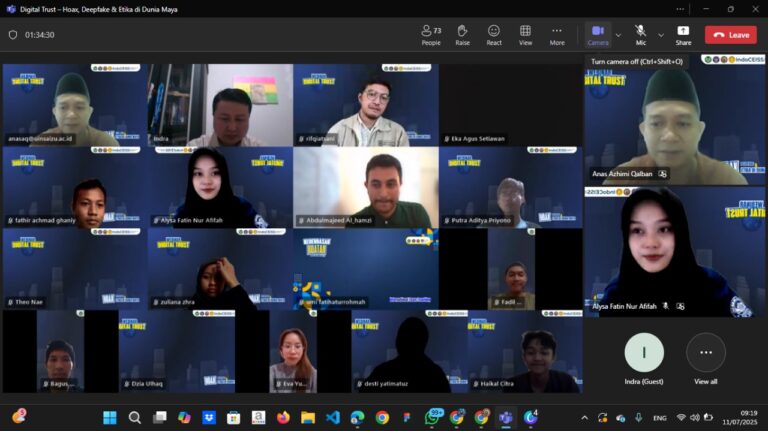
Task: Open the People participants panel
Action: coord(431,34)
